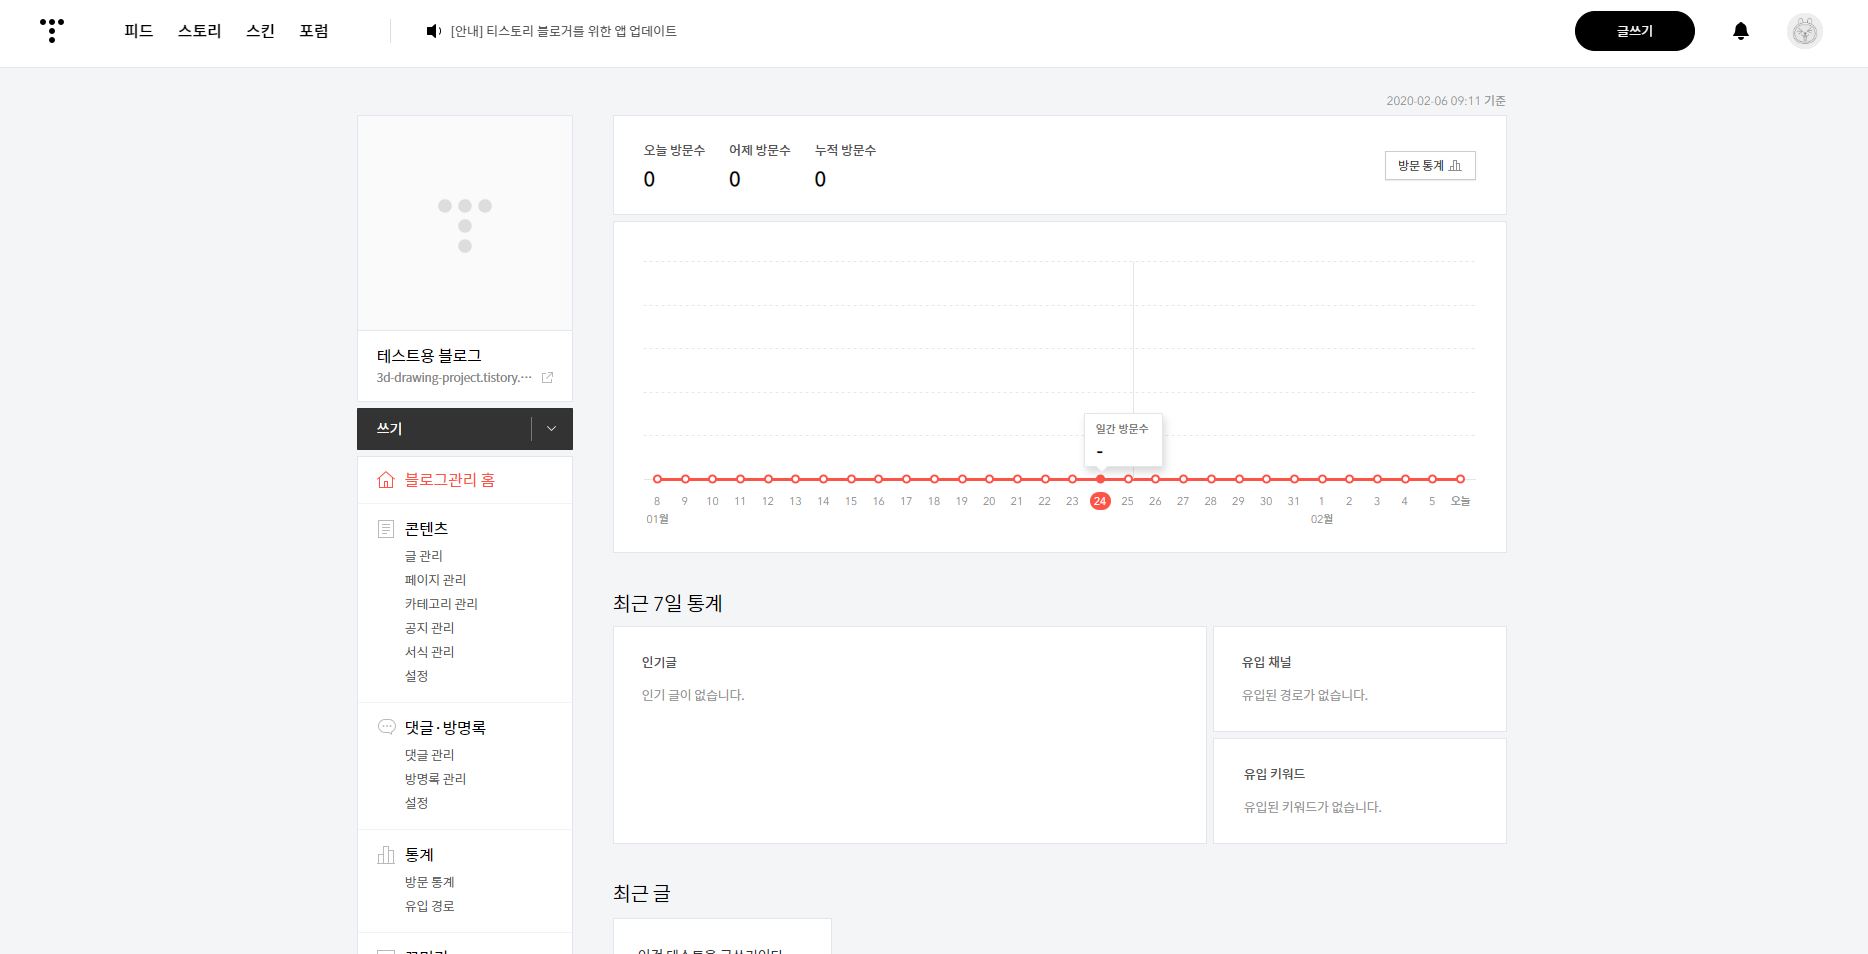
Task: Open the 스토리 menu
Action: click(x=200, y=31)
